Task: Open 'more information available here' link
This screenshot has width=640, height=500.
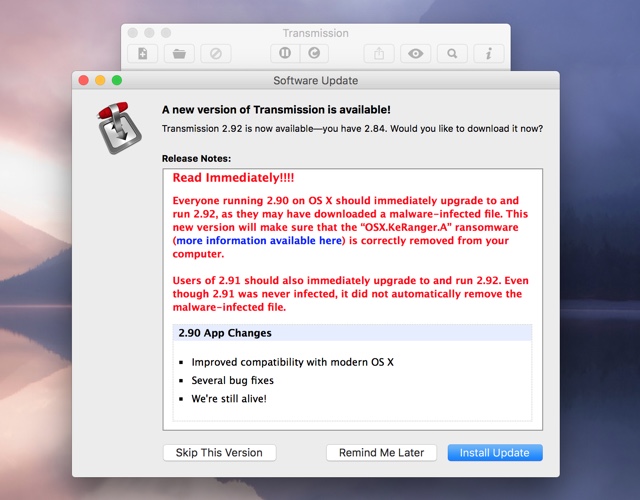Action: 259,240
